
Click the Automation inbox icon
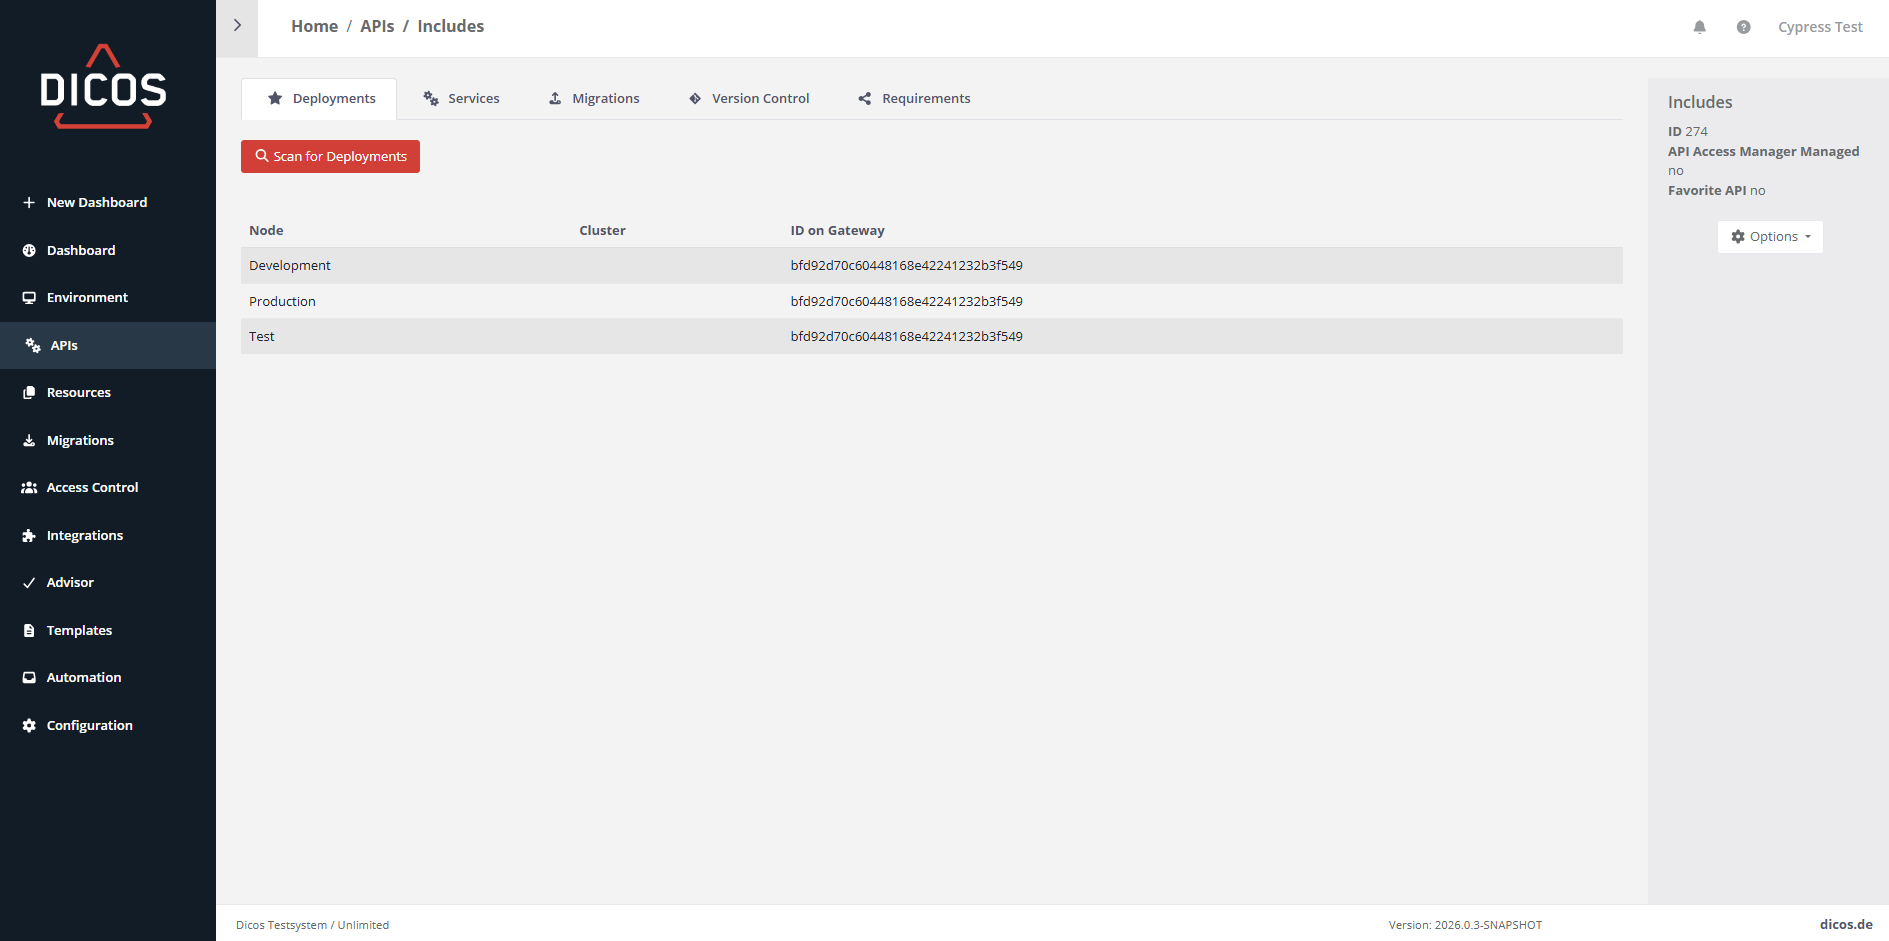click(x=29, y=678)
